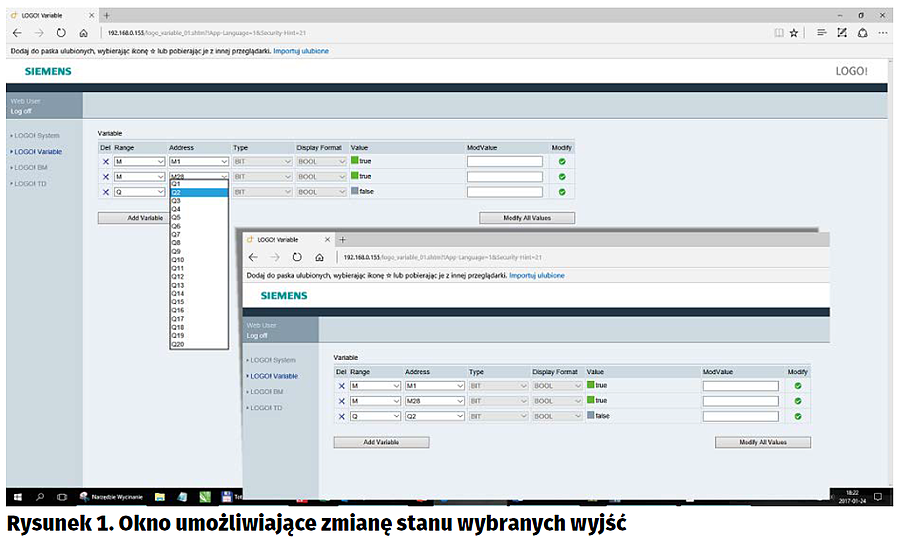The height and width of the screenshot is (539, 900).
Task: Go to LOGO! BM in the front window sidebar
Action: click(266, 392)
